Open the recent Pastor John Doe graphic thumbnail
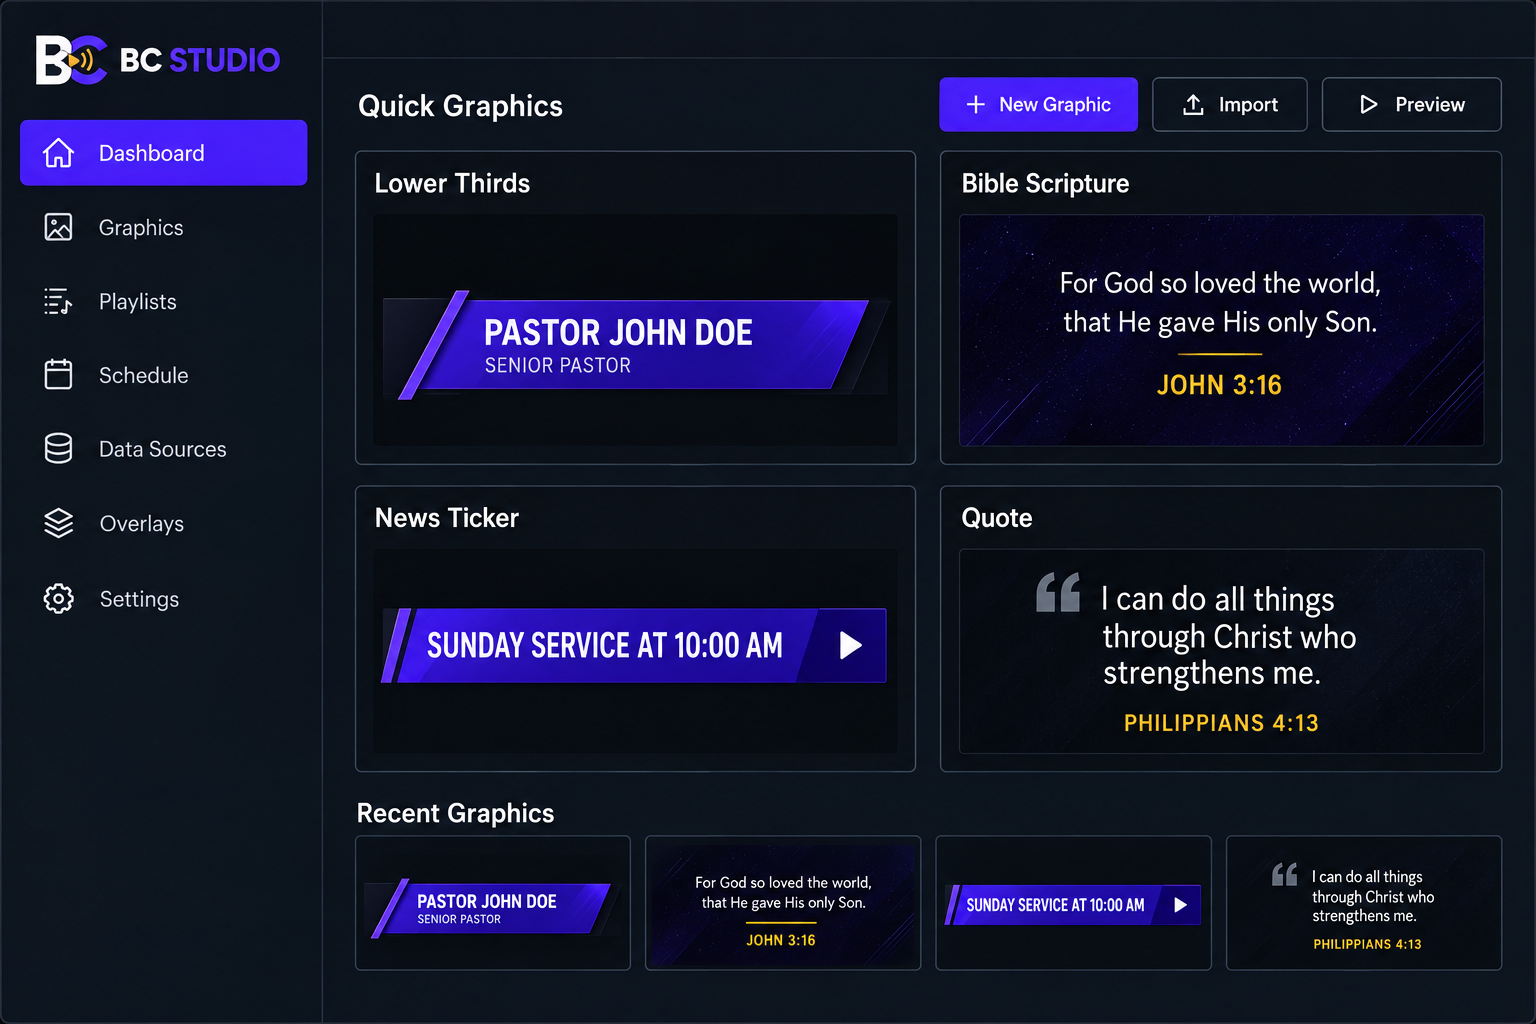 [493, 903]
